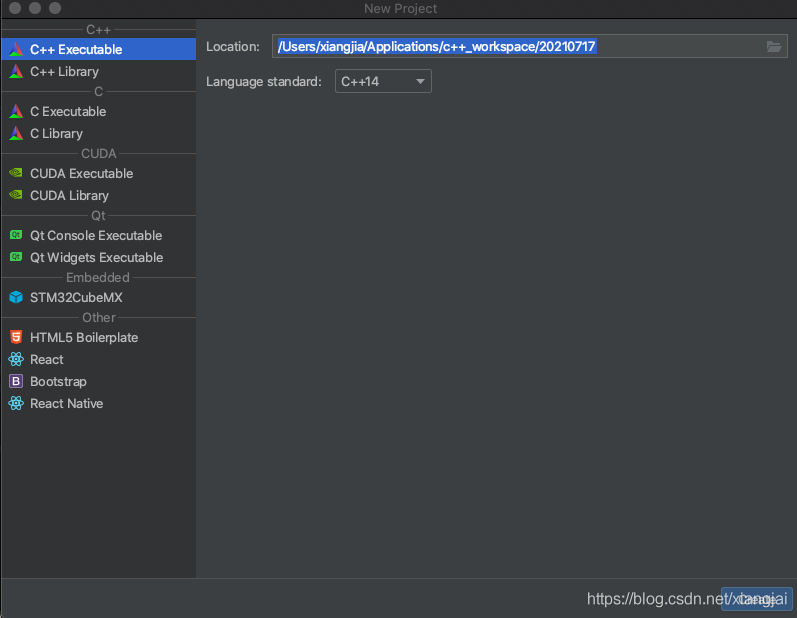Image resolution: width=797 pixels, height=618 pixels.
Task: Click the React atom icon
Action: [16, 359]
